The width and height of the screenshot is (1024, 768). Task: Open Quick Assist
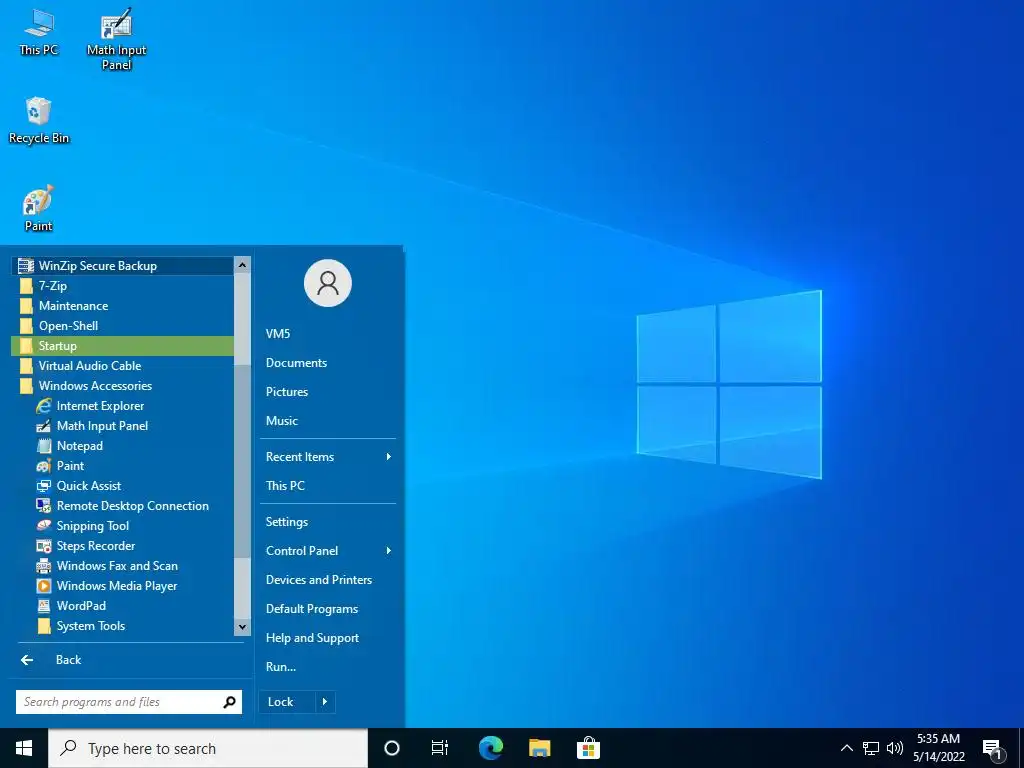[122, 486]
